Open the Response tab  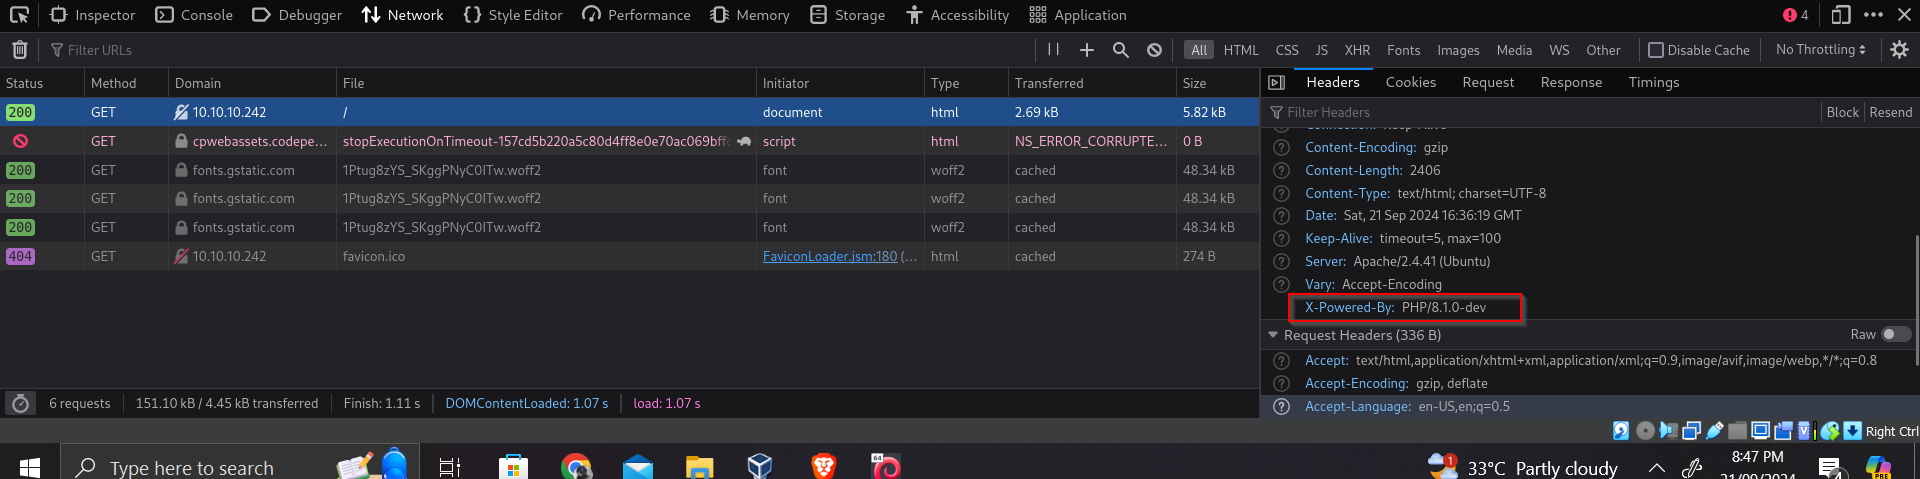point(1571,83)
